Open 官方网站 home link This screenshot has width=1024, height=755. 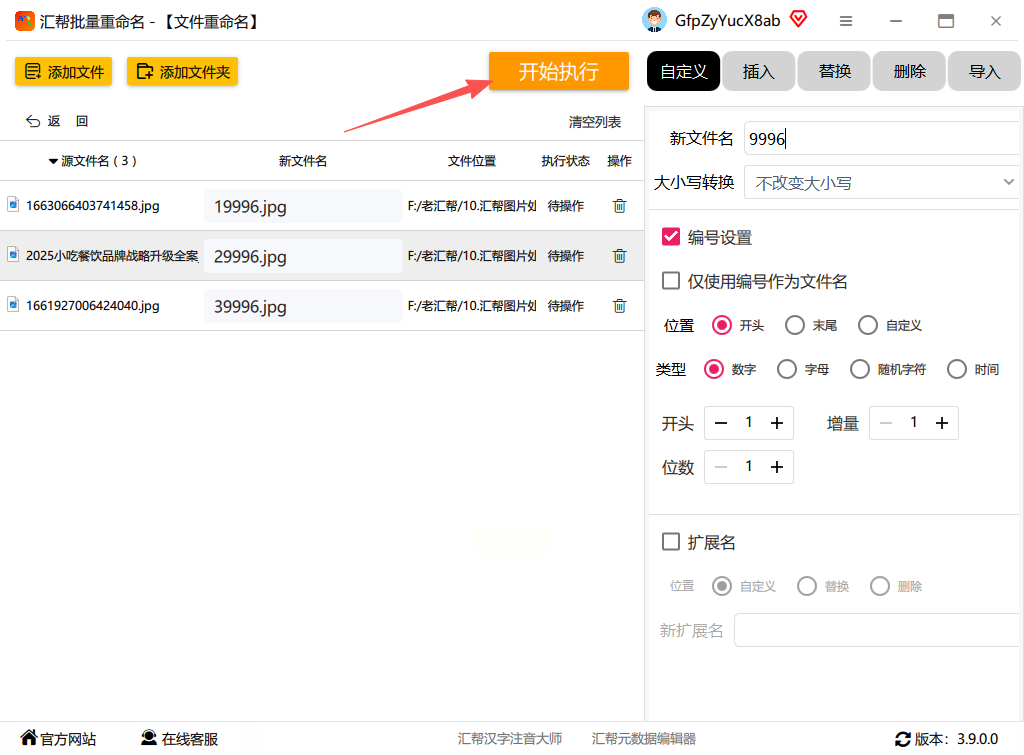click(x=58, y=739)
